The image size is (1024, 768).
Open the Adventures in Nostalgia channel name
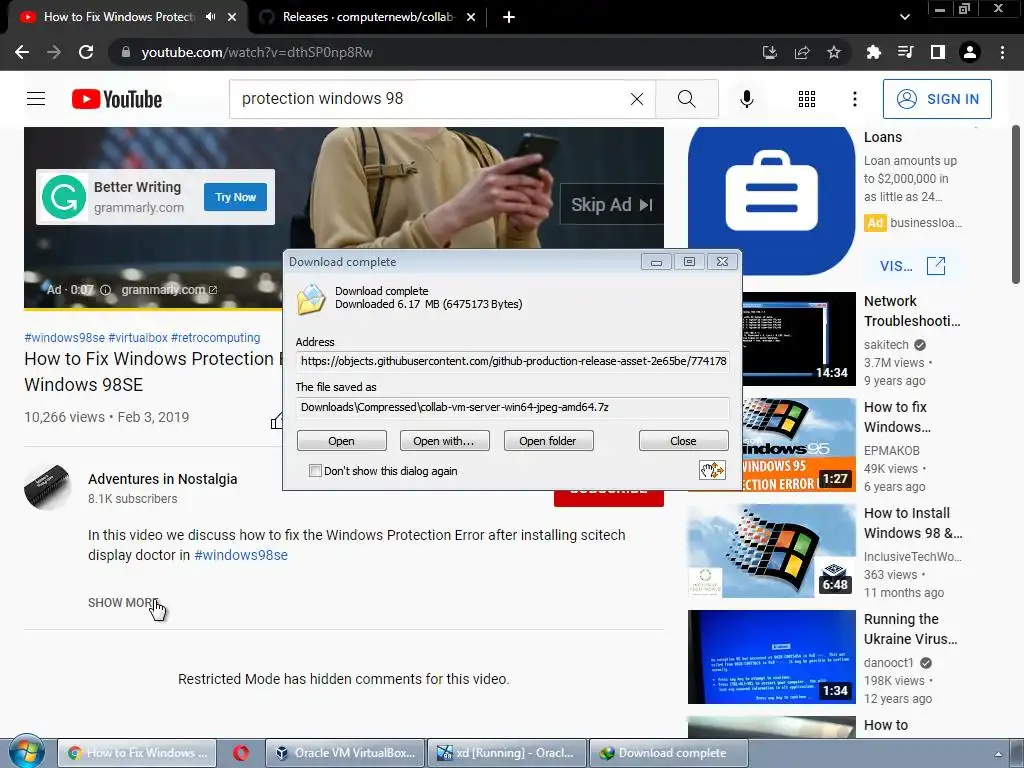pos(163,479)
